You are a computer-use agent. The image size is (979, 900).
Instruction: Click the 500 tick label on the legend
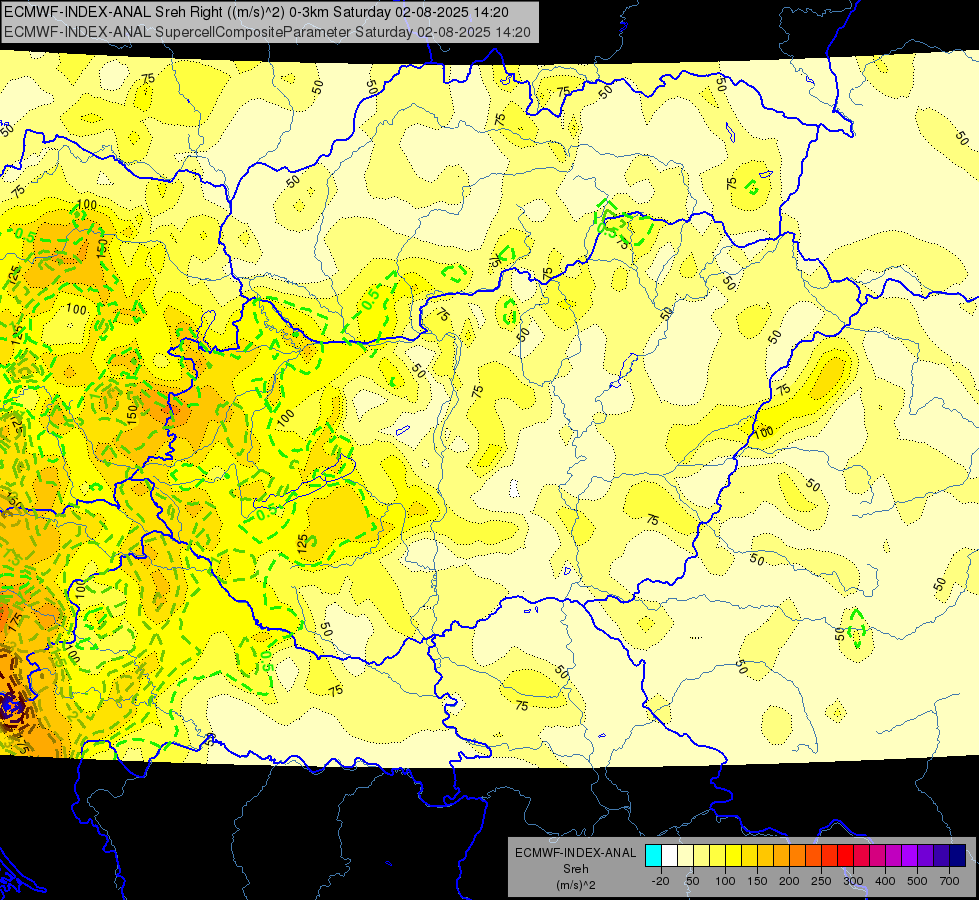[x=917, y=881]
